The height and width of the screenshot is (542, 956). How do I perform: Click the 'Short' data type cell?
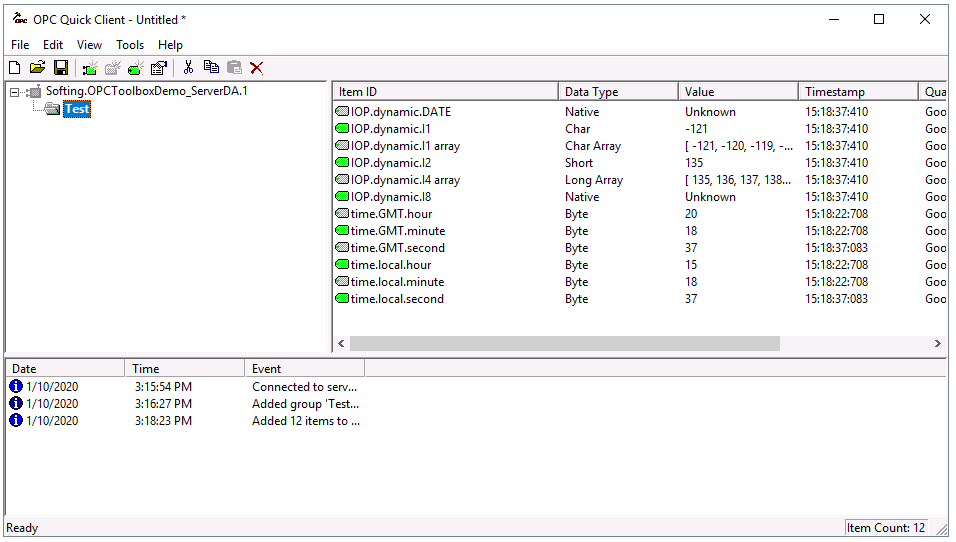(579, 163)
